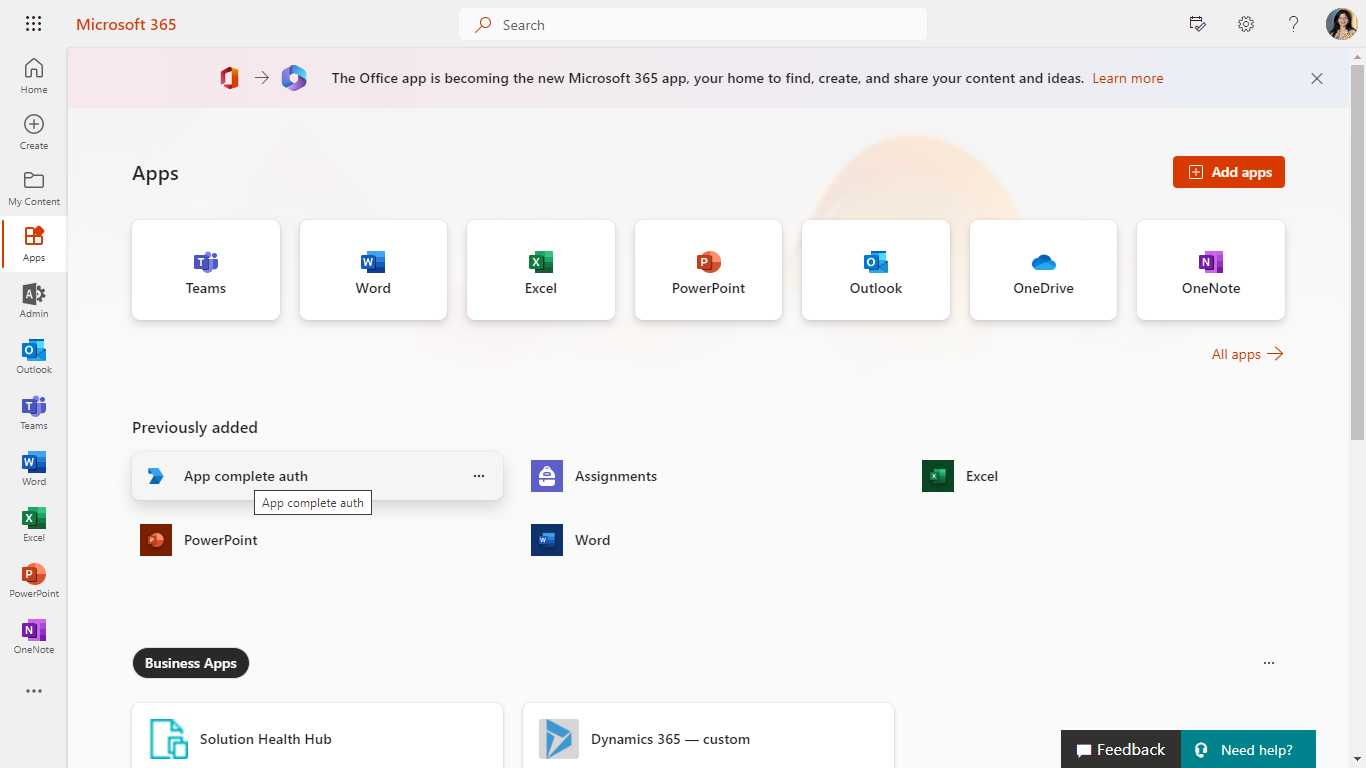Viewport: 1366px width, 768px height.
Task: Launch Word from the left sidebar
Action: point(34,468)
